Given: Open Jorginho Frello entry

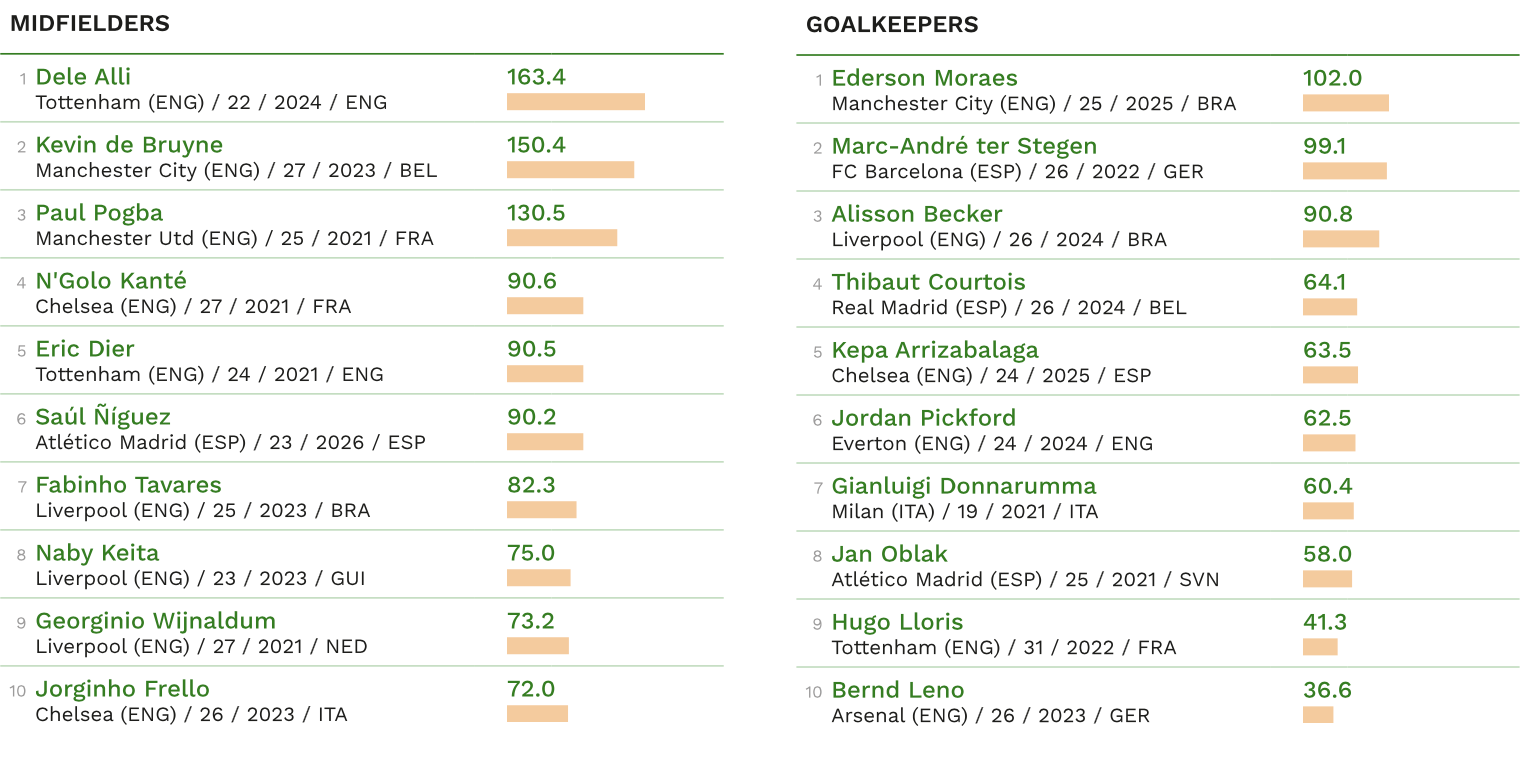Looking at the screenshot, I should (122, 689).
